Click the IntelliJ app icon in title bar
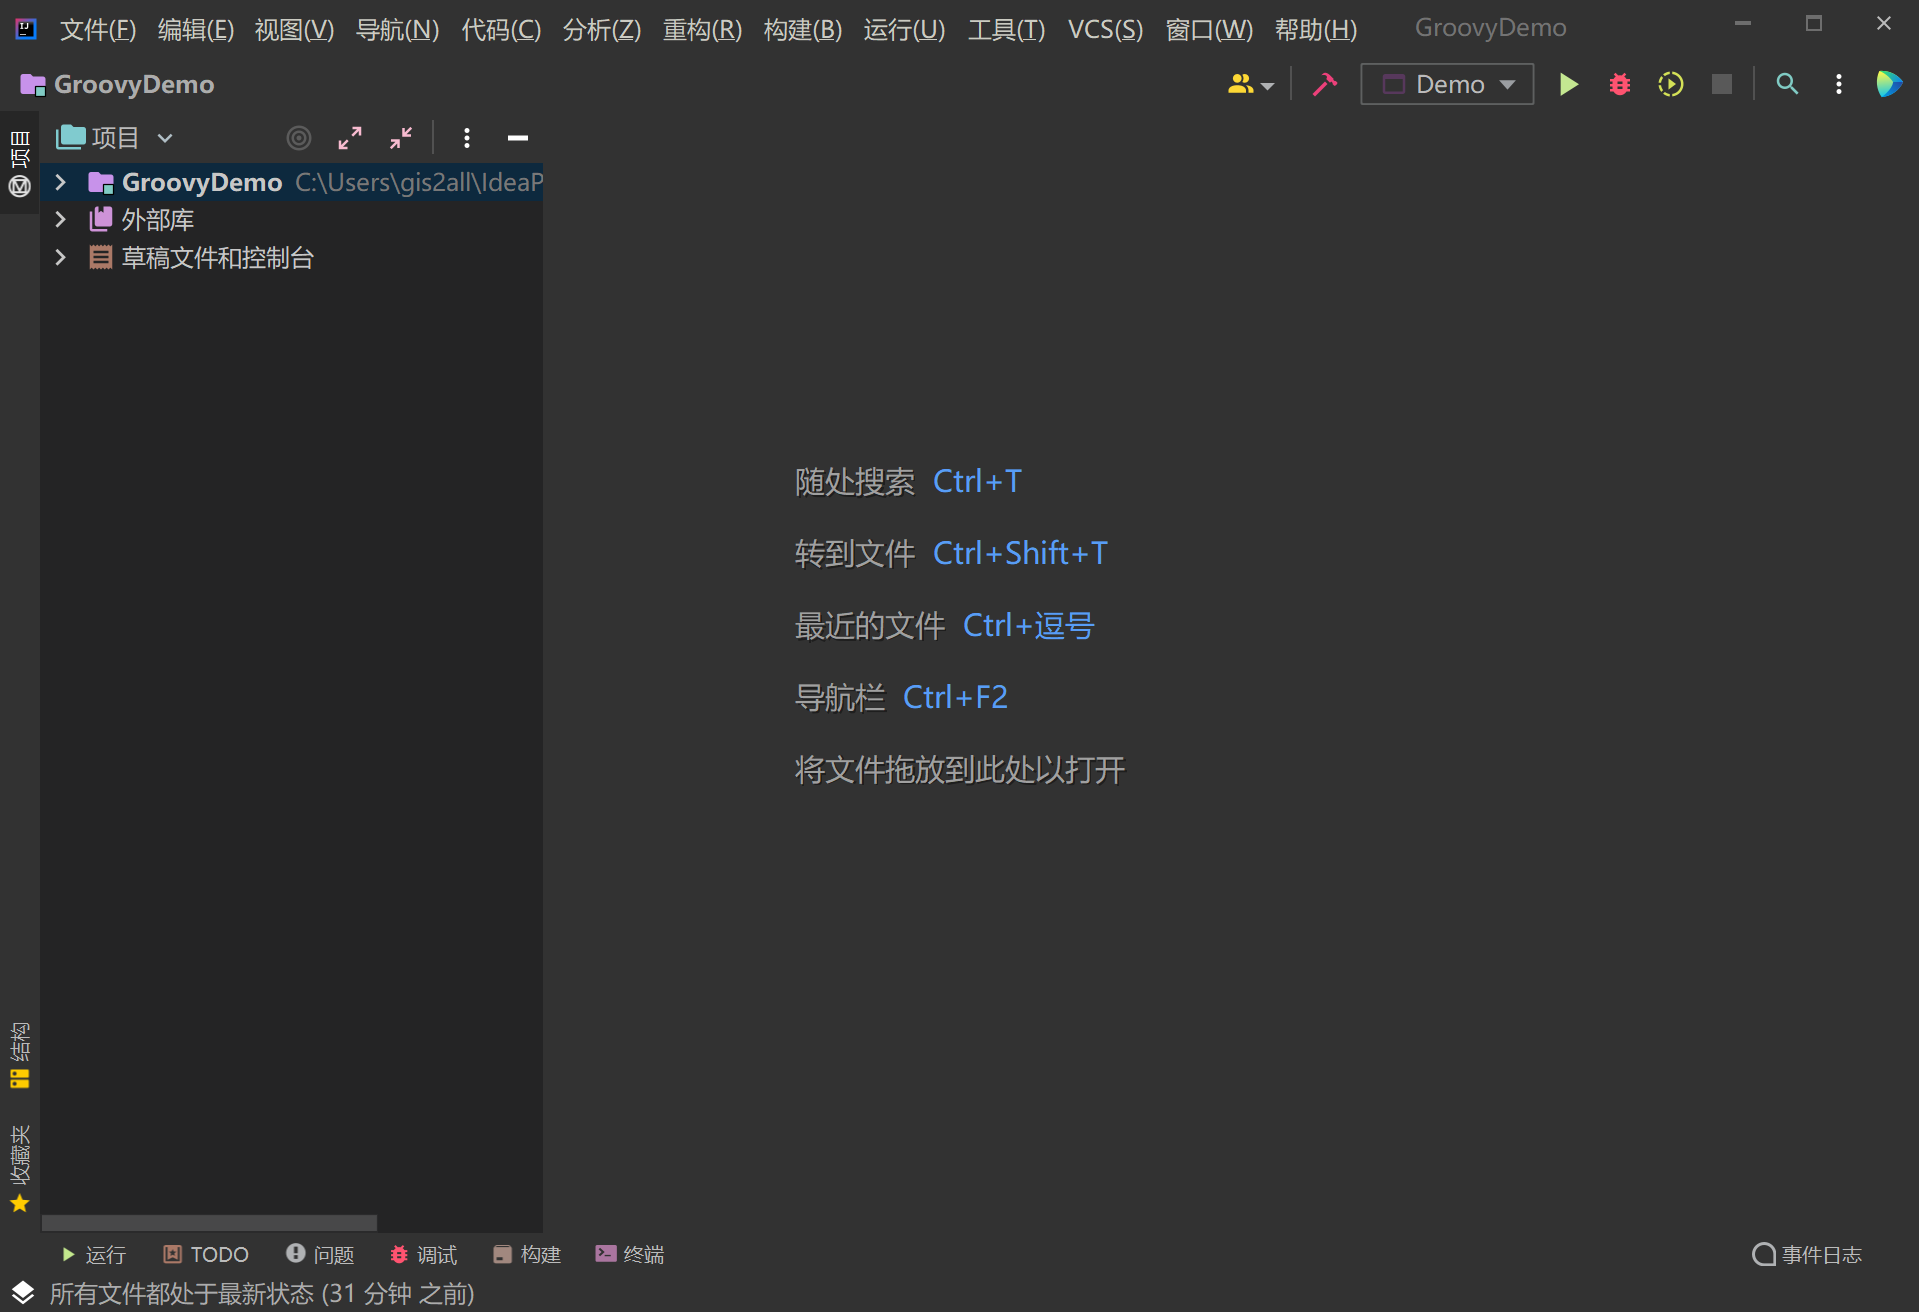 [26, 28]
